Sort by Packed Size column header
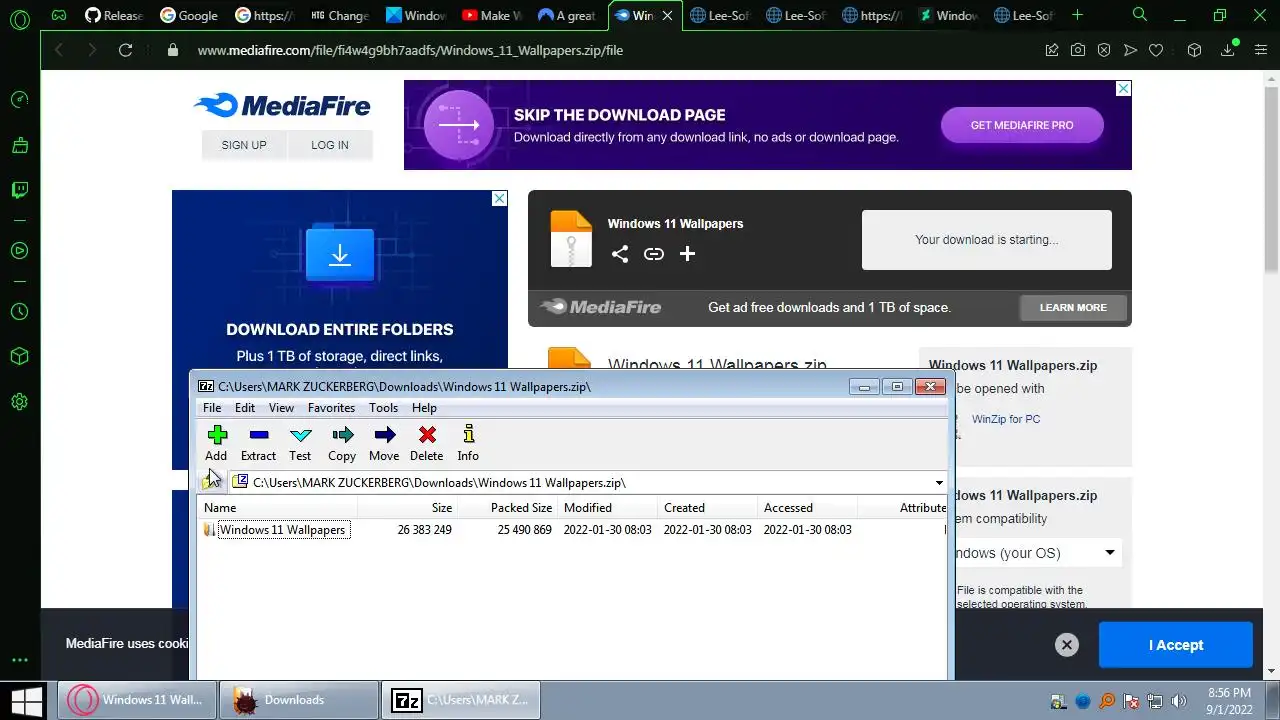Viewport: 1280px width, 720px height. [x=507, y=508]
